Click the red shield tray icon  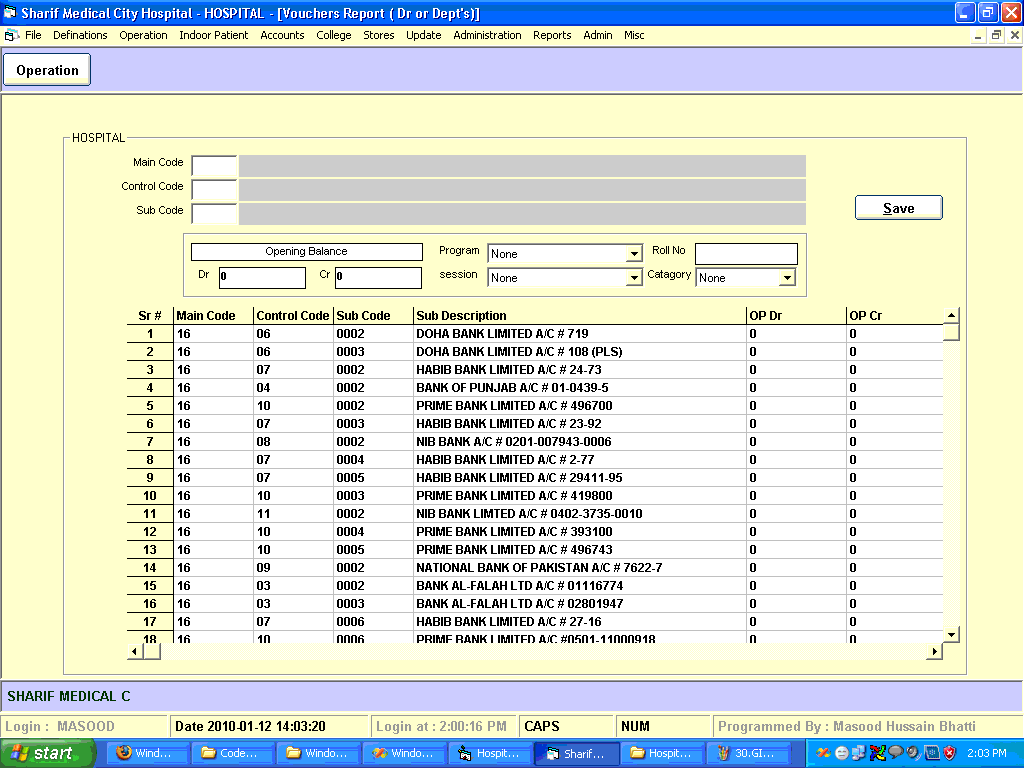(950, 753)
